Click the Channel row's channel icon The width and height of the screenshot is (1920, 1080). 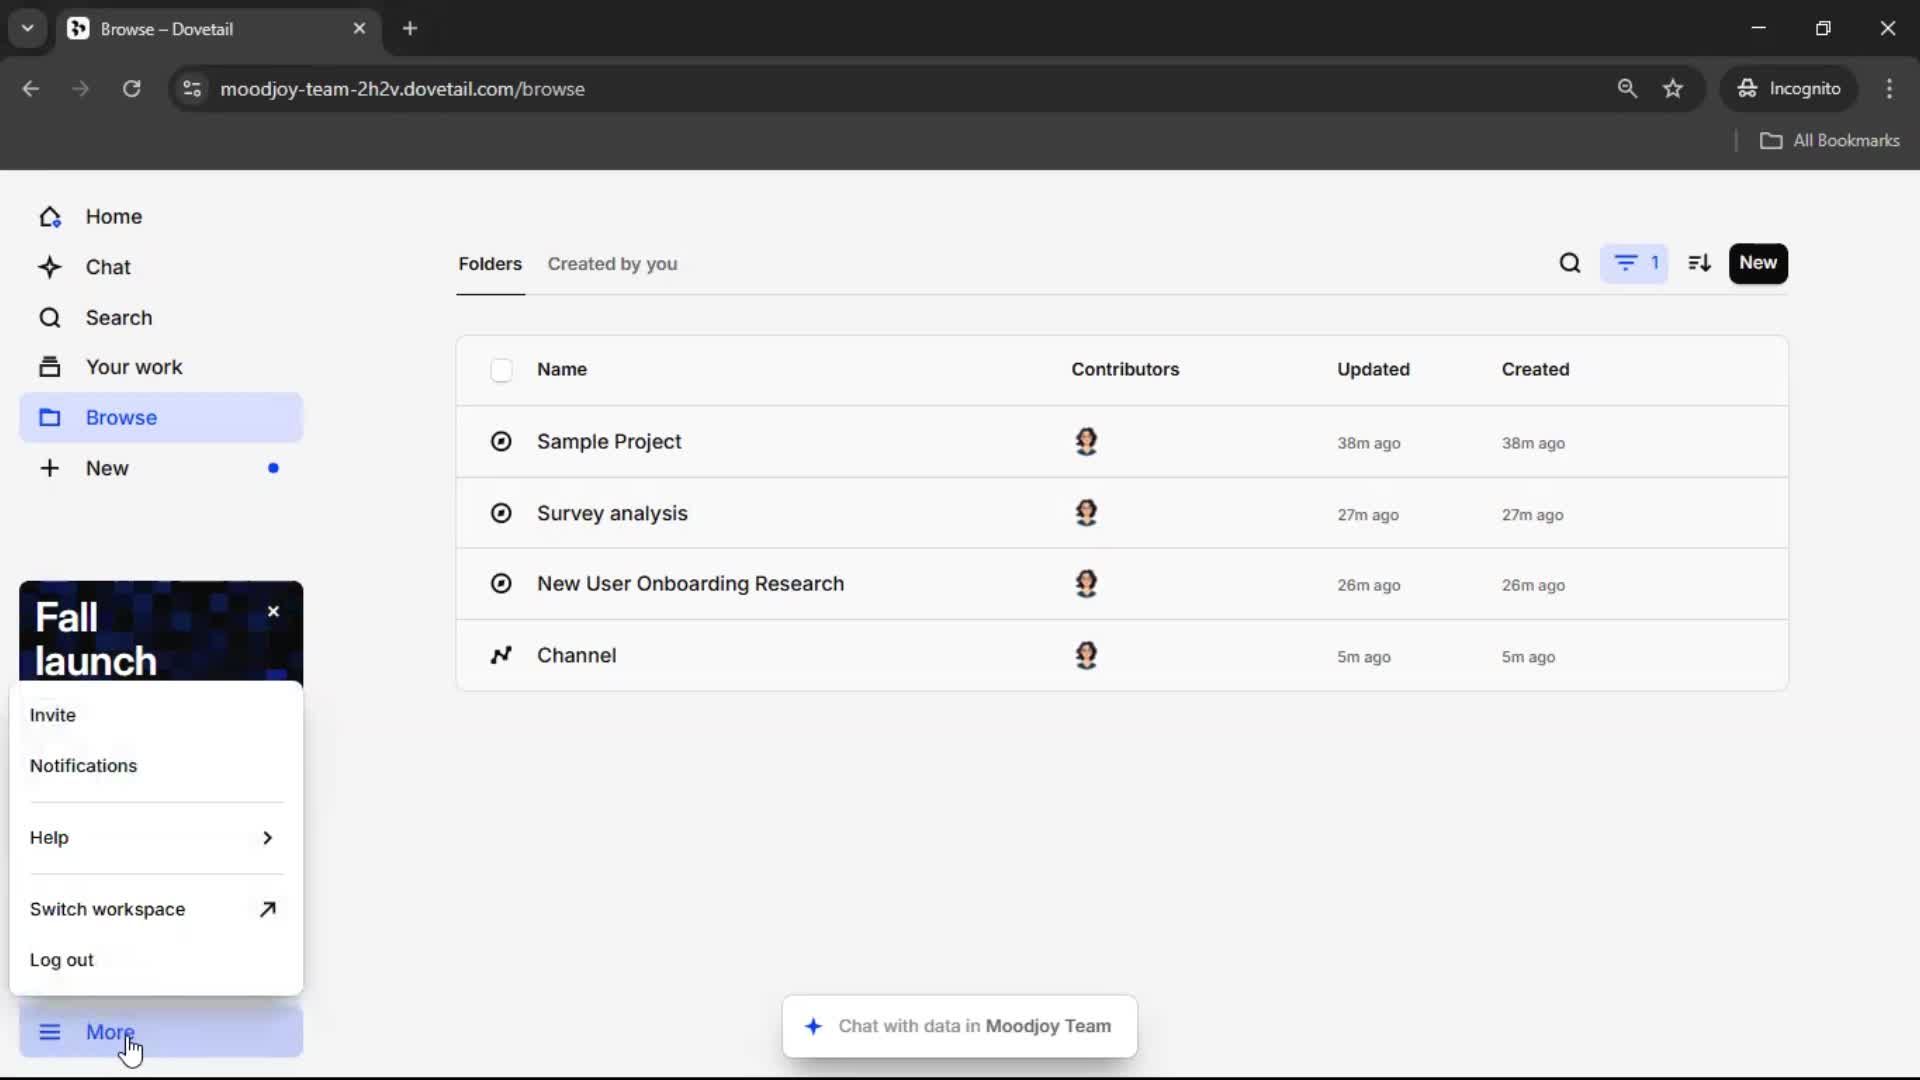(x=501, y=655)
